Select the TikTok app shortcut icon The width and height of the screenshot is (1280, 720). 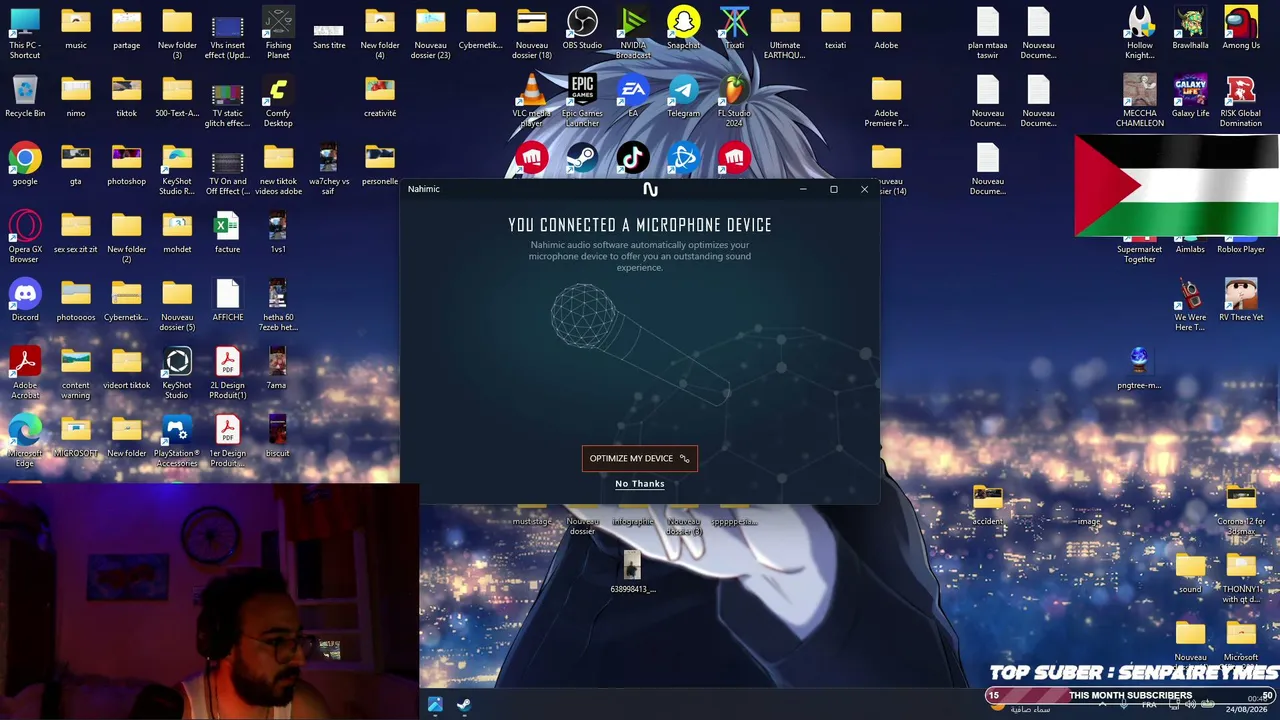[x=633, y=158]
